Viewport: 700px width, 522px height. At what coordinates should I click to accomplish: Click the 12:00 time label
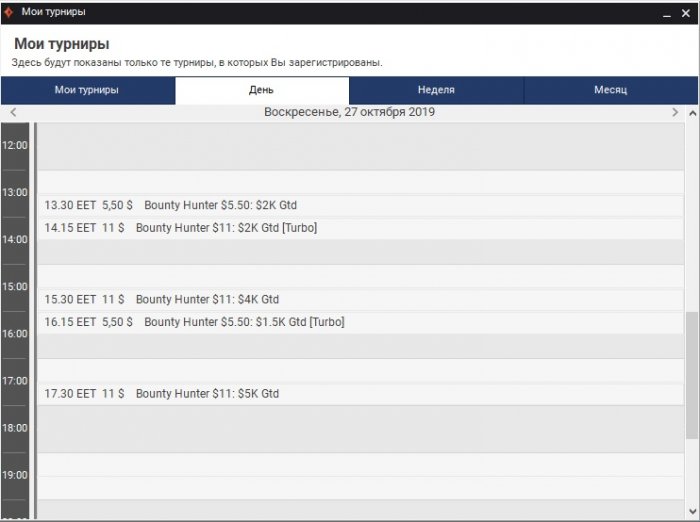(x=15, y=145)
